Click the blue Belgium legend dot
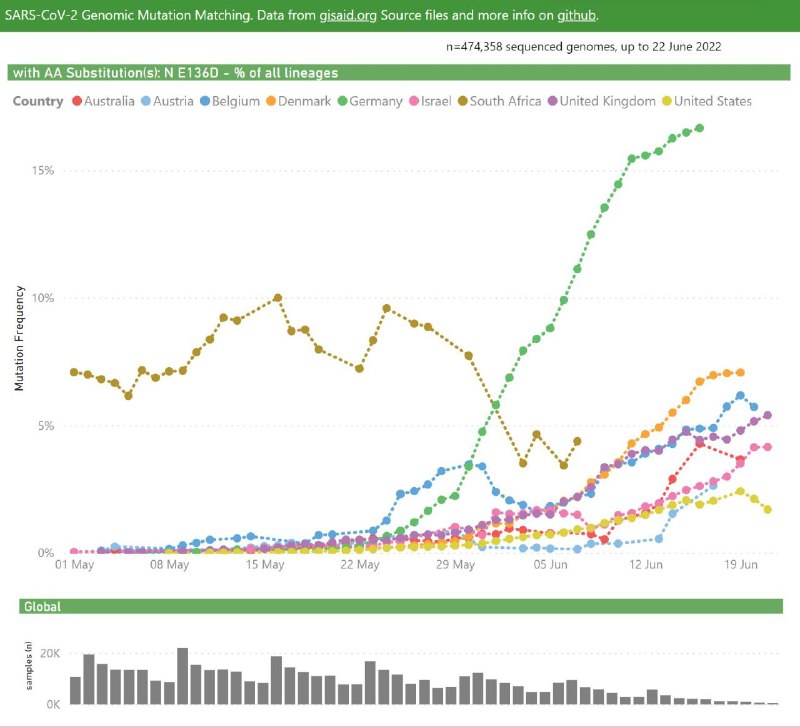This screenshot has height=727, width=800. click(205, 101)
